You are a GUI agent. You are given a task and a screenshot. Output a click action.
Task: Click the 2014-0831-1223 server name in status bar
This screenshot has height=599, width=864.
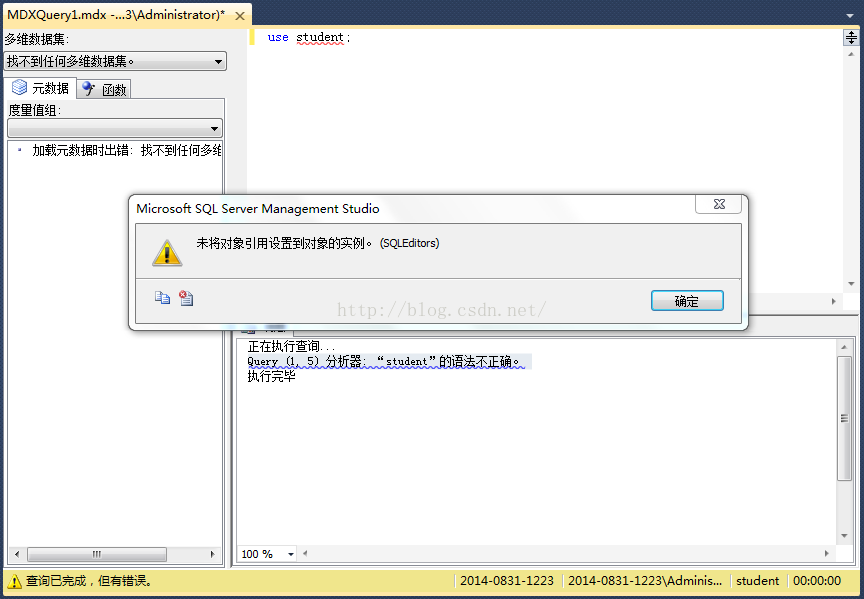click(507, 581)
